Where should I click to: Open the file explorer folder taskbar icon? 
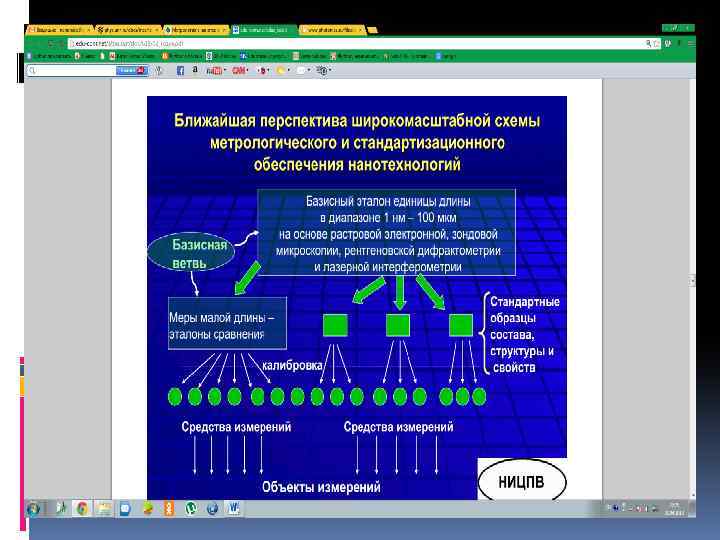[103, 508]
